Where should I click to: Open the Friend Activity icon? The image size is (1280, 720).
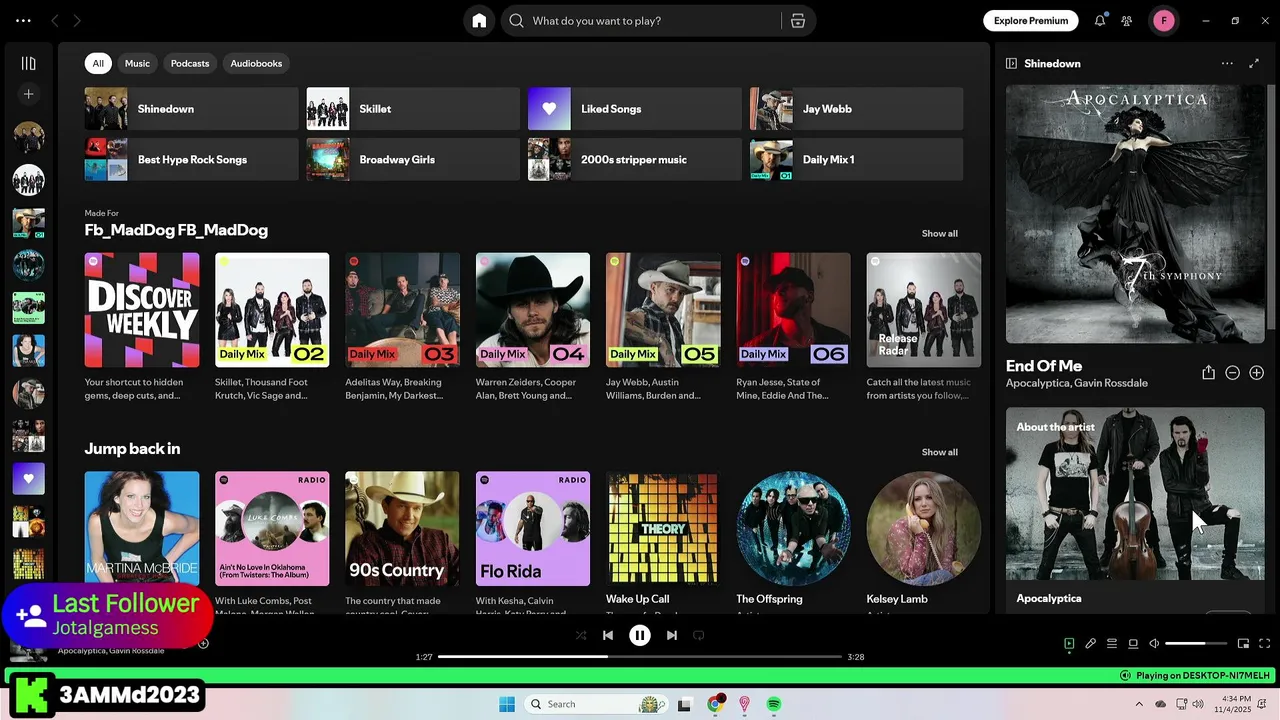pos(1127,21)
